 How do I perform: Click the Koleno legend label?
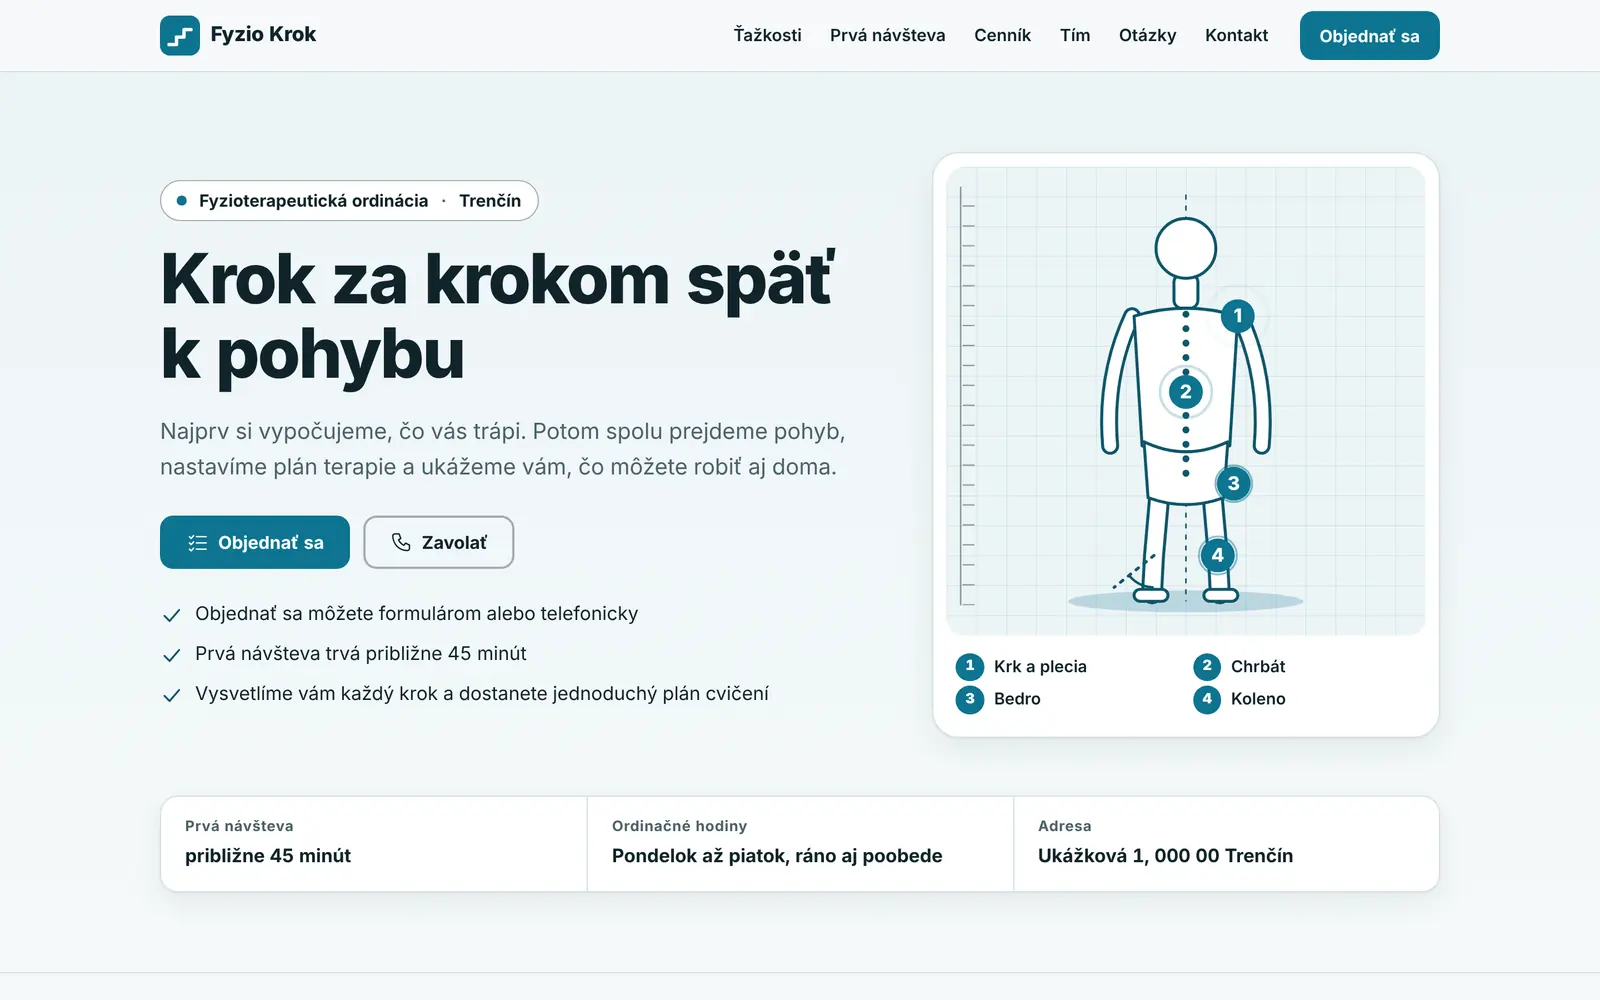coord(1258,699)
